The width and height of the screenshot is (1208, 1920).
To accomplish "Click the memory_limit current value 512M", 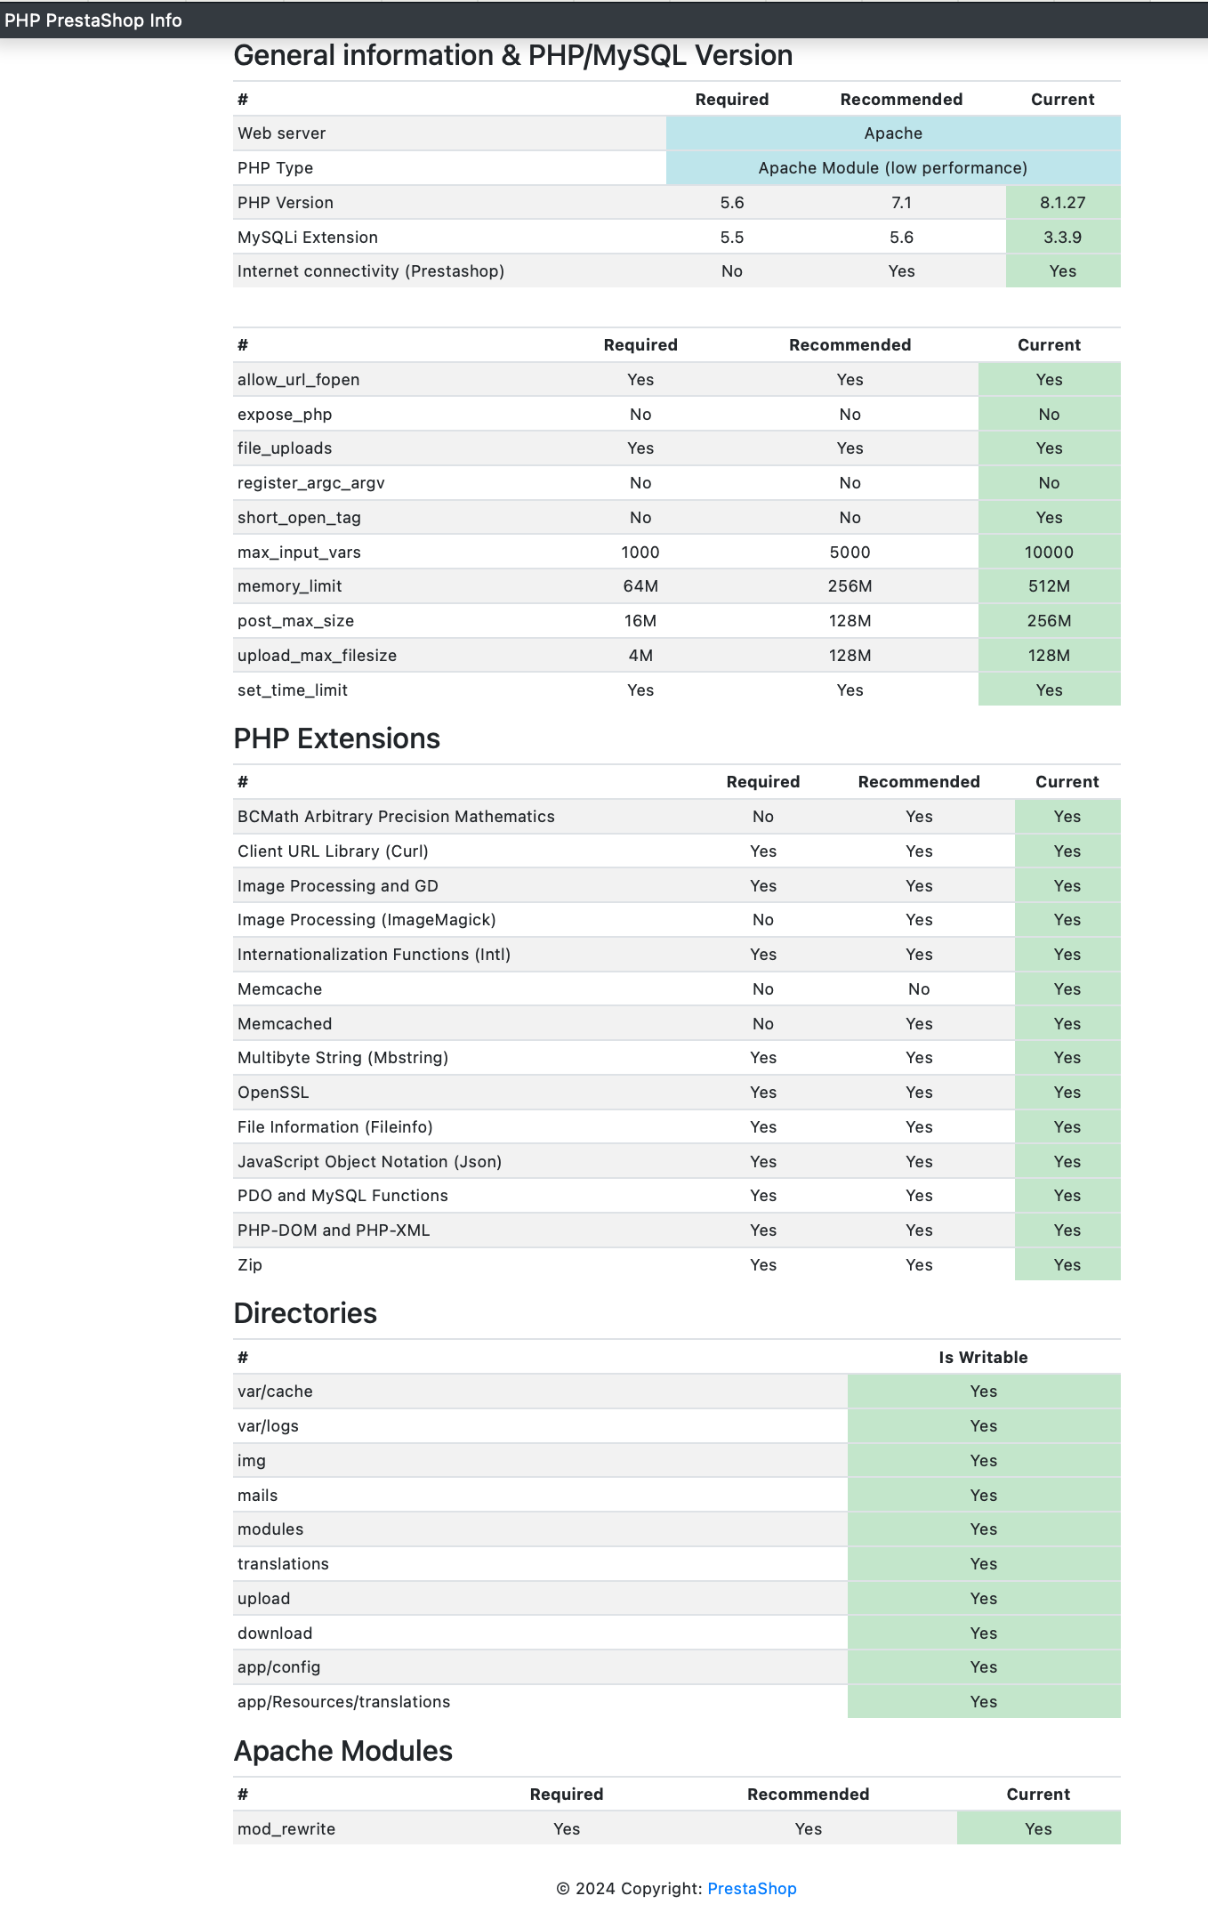I will tap(1049, 586).
